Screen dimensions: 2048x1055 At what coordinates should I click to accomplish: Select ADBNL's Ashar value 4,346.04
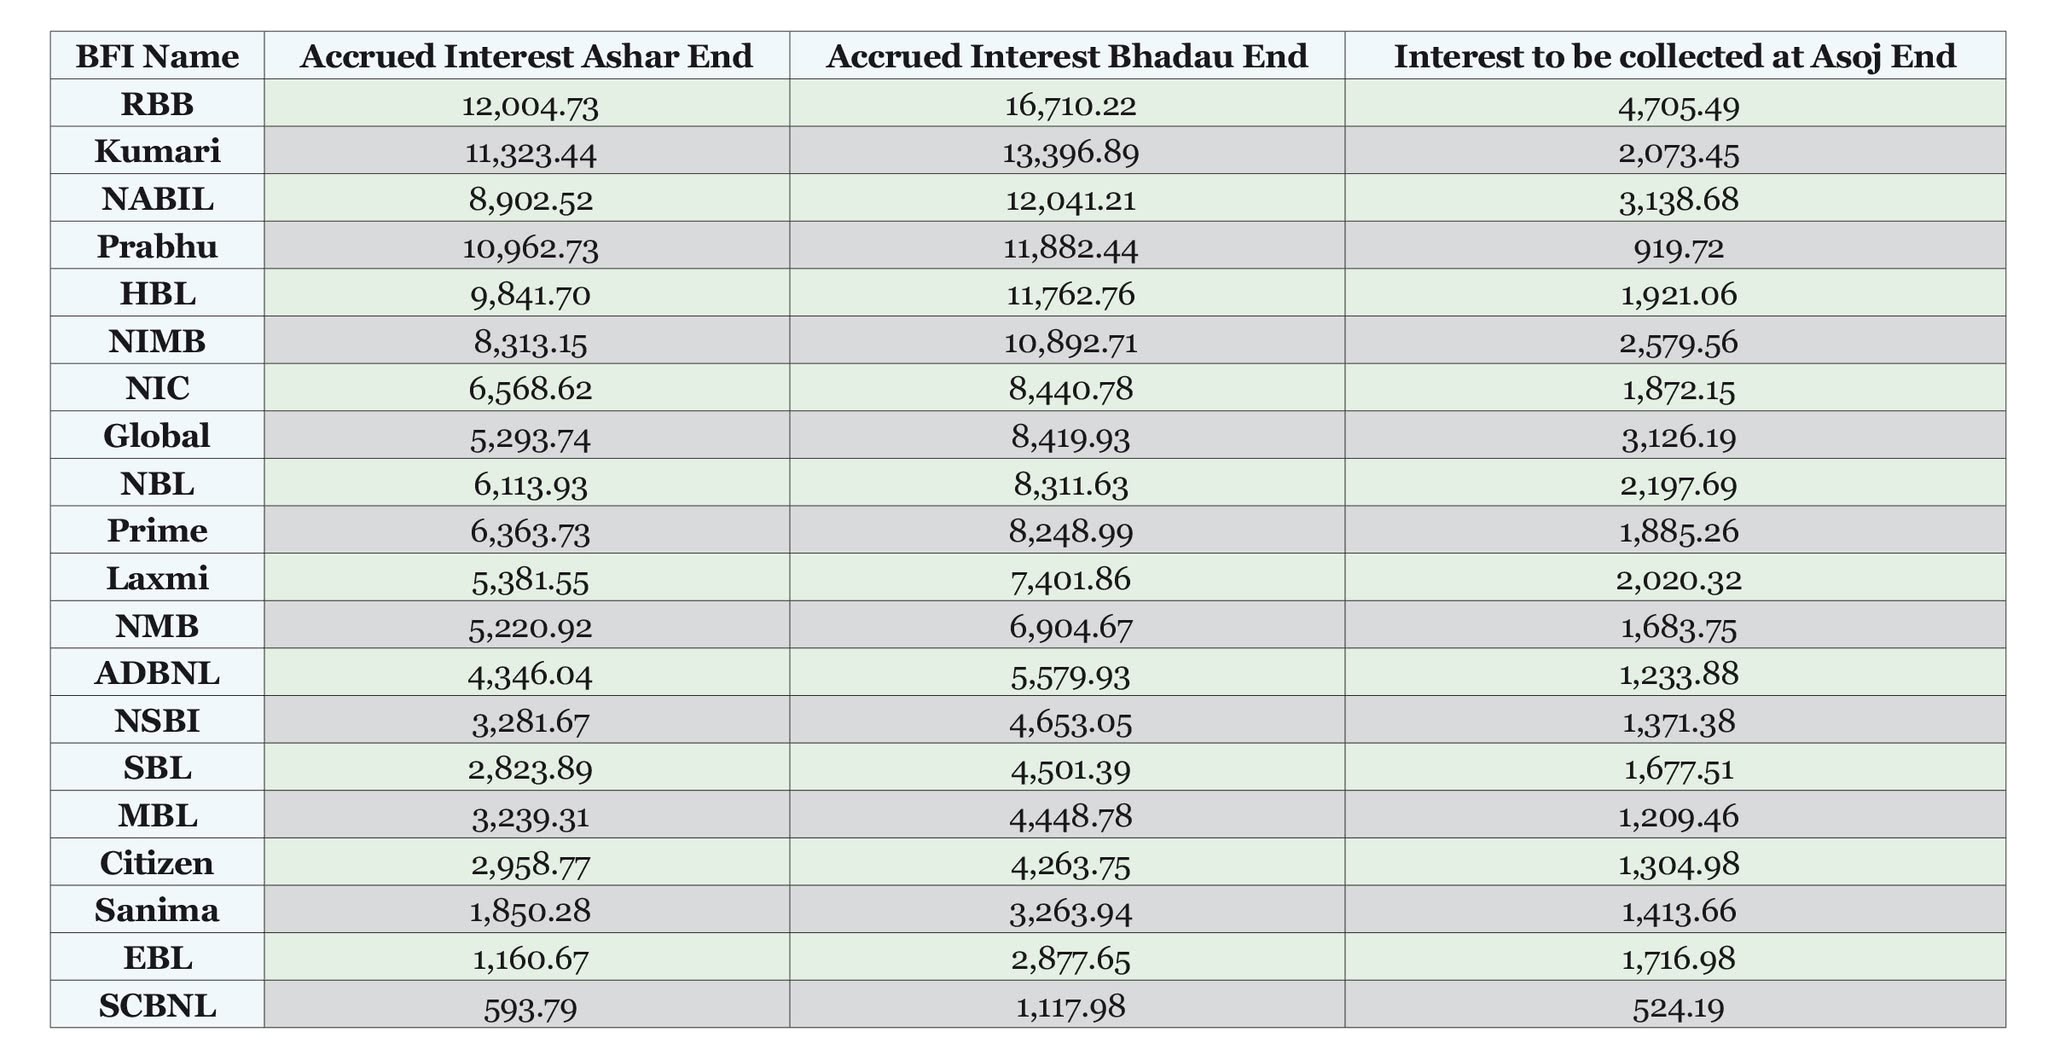pyautogui.click(x=530, y=673)
